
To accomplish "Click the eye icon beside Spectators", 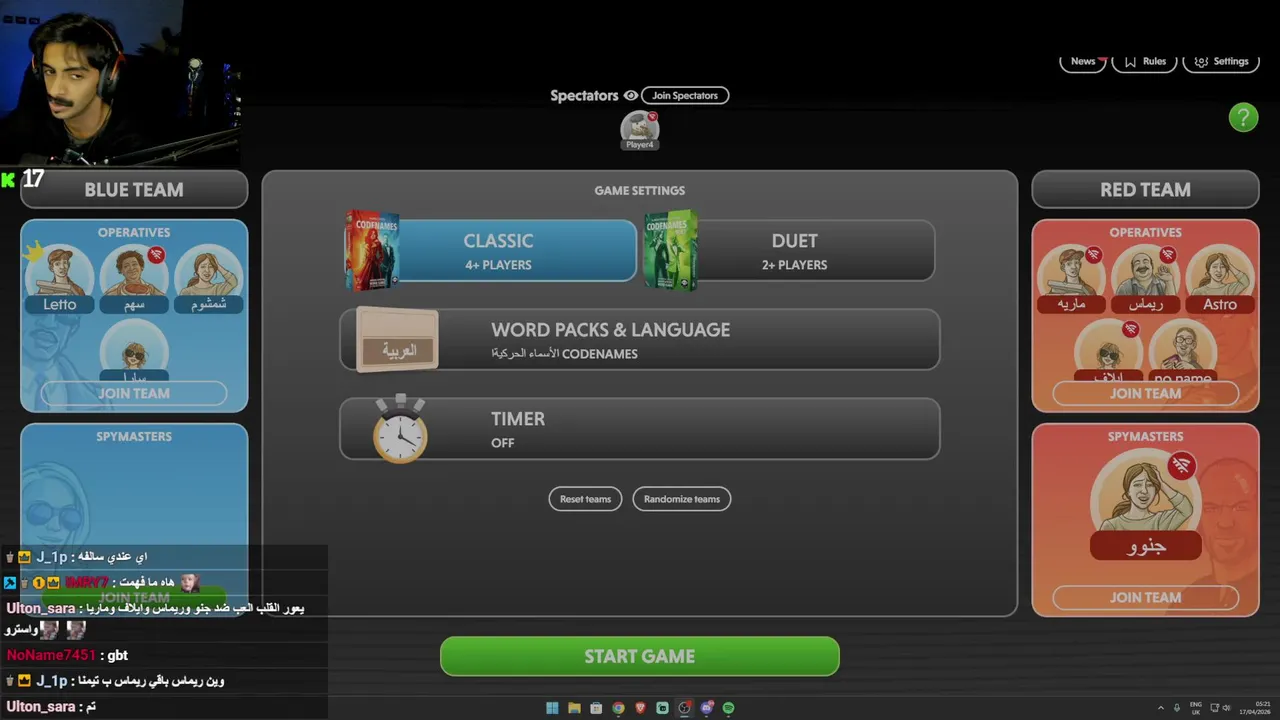I will pyautogui.click(x=630, y=96).
